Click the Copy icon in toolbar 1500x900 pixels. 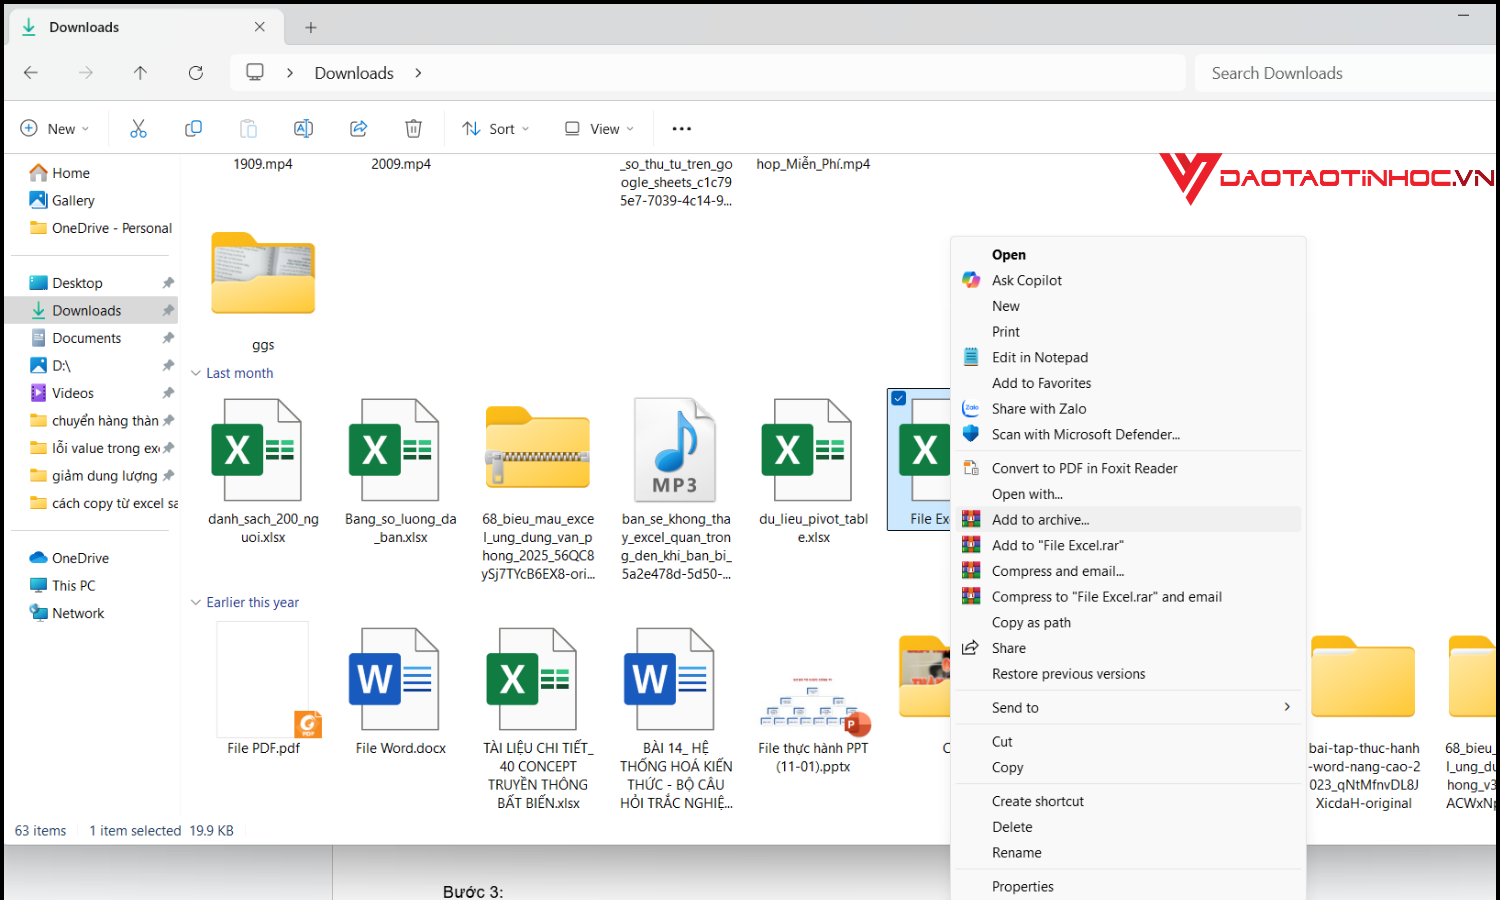[193, 129]
